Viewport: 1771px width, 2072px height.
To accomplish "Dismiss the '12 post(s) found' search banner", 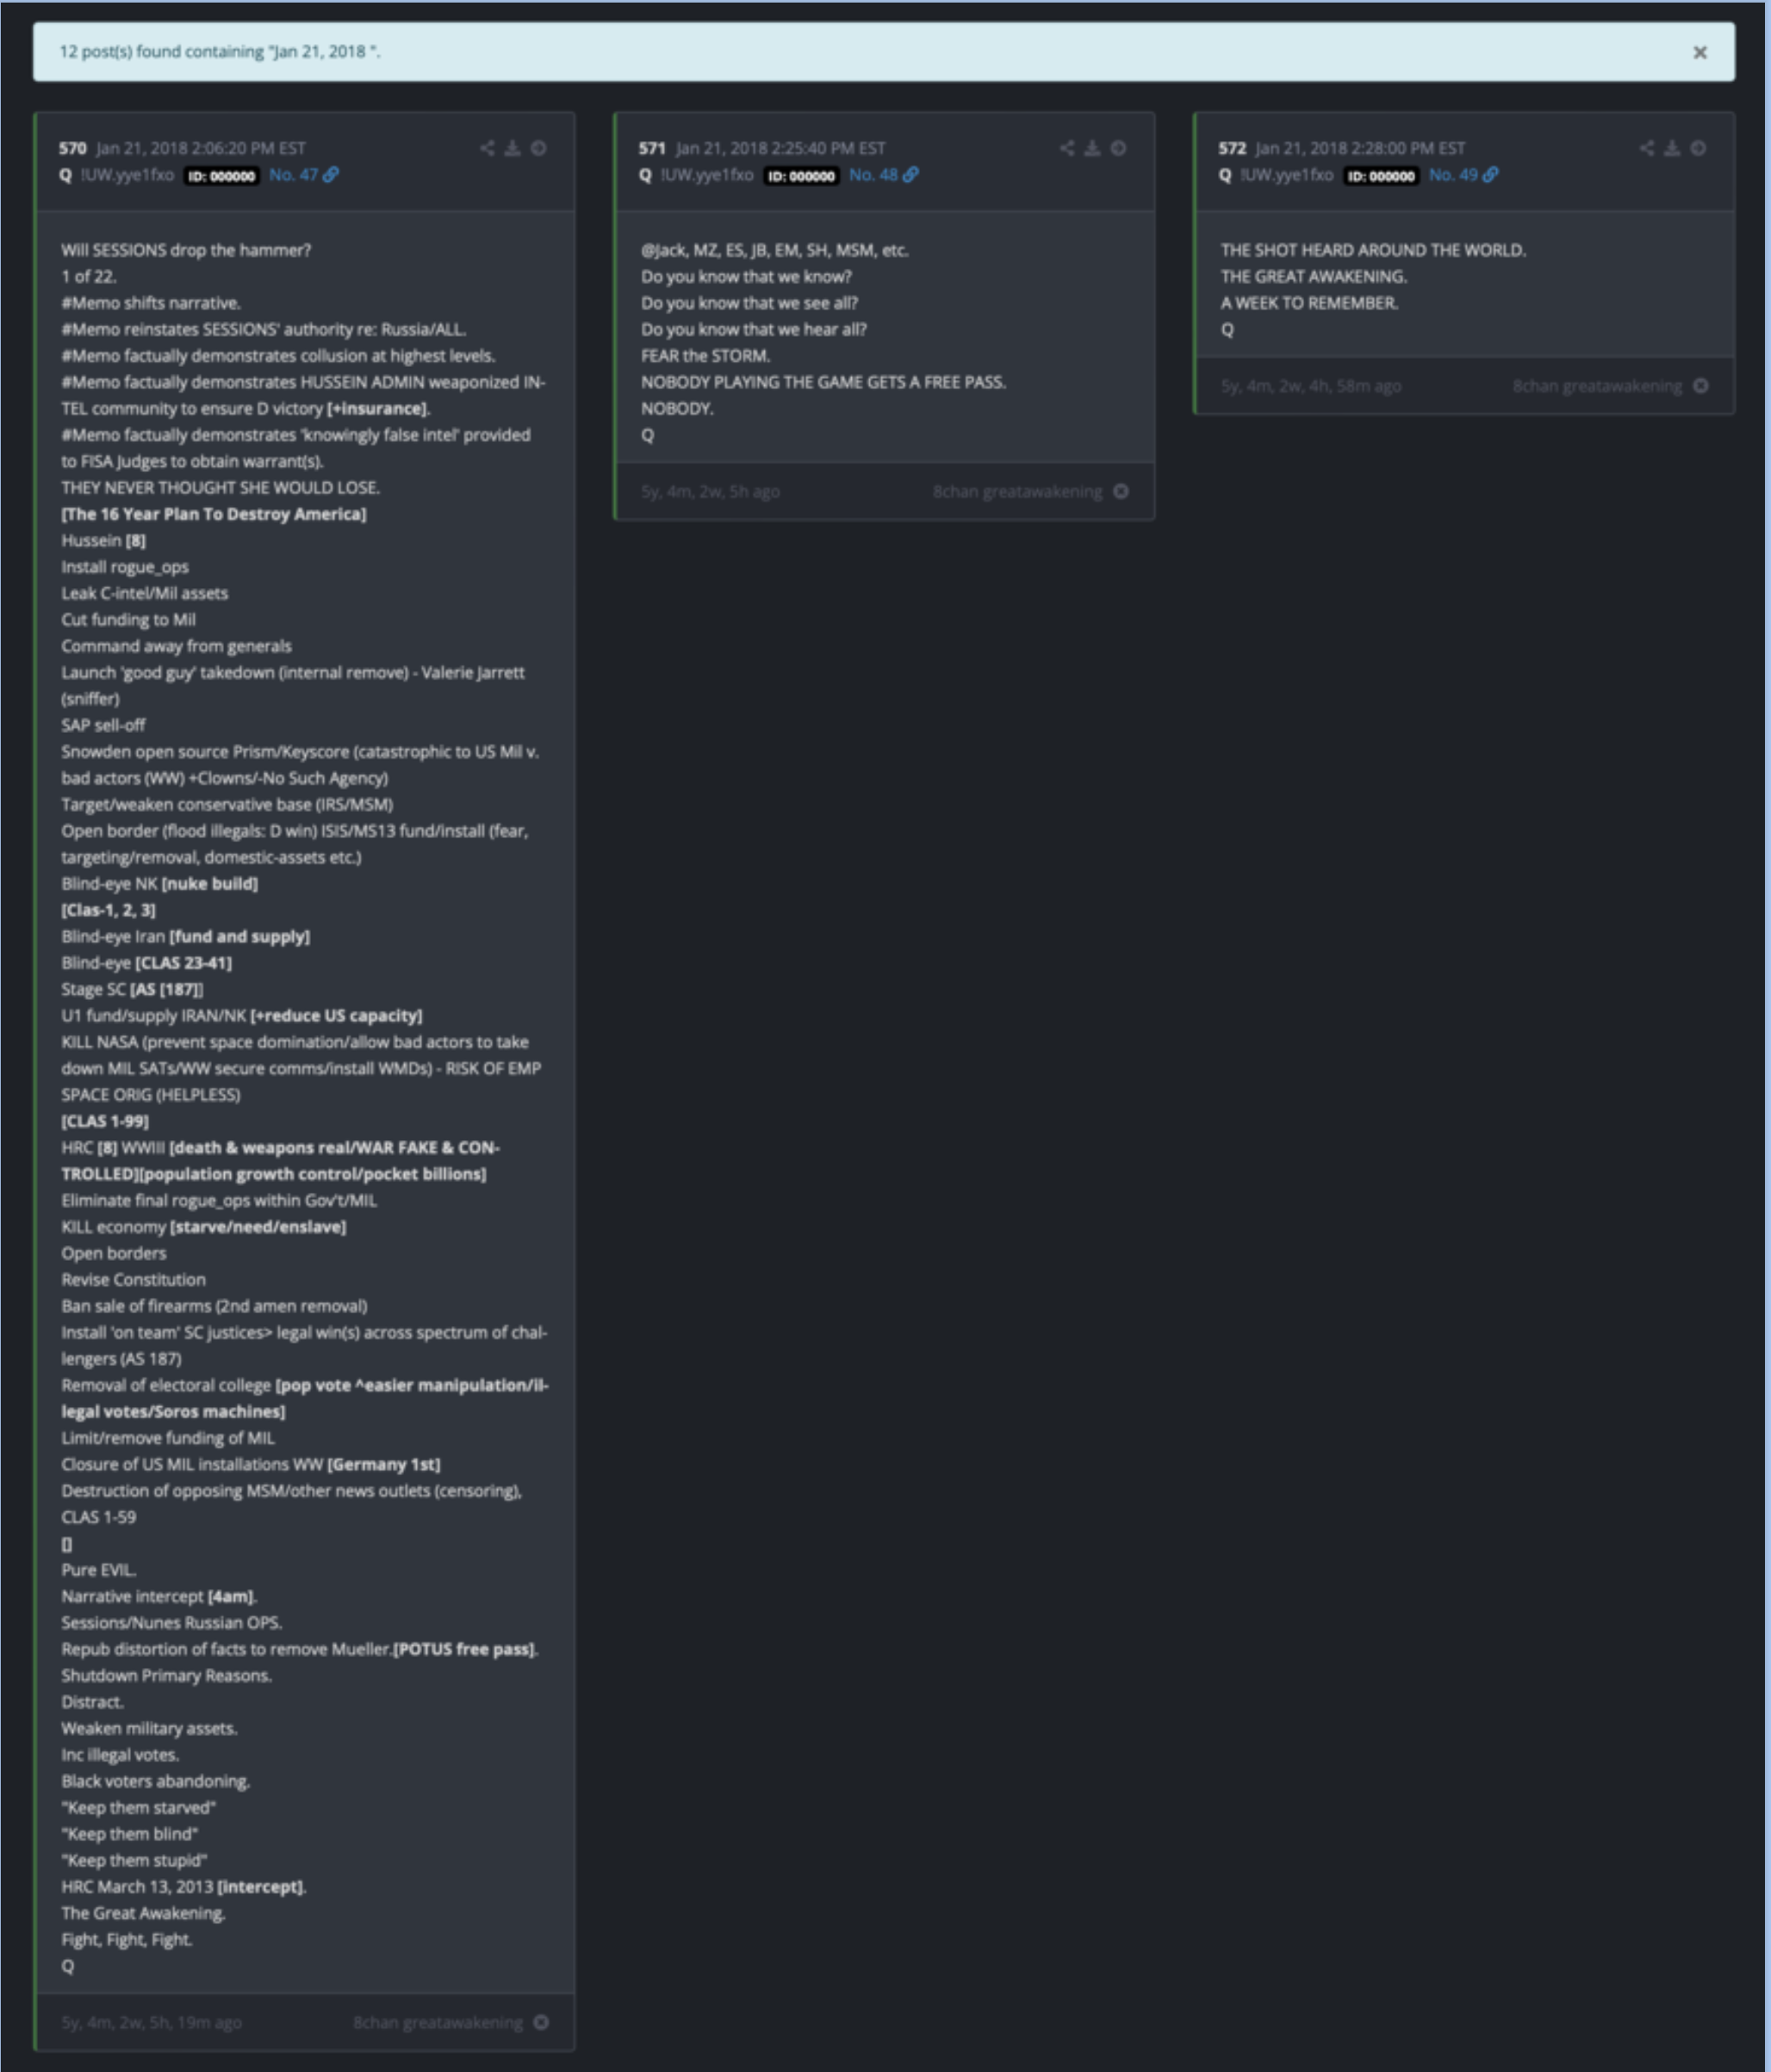I will [1699, 52].
